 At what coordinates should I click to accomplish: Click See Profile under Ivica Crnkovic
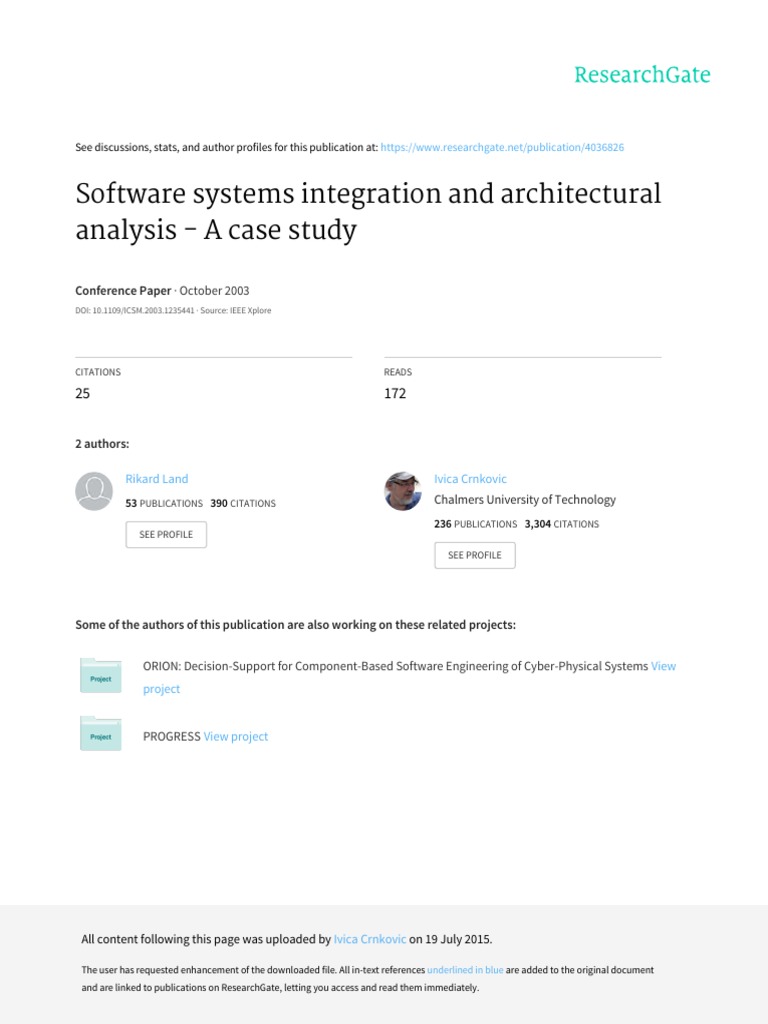point(475,555)
